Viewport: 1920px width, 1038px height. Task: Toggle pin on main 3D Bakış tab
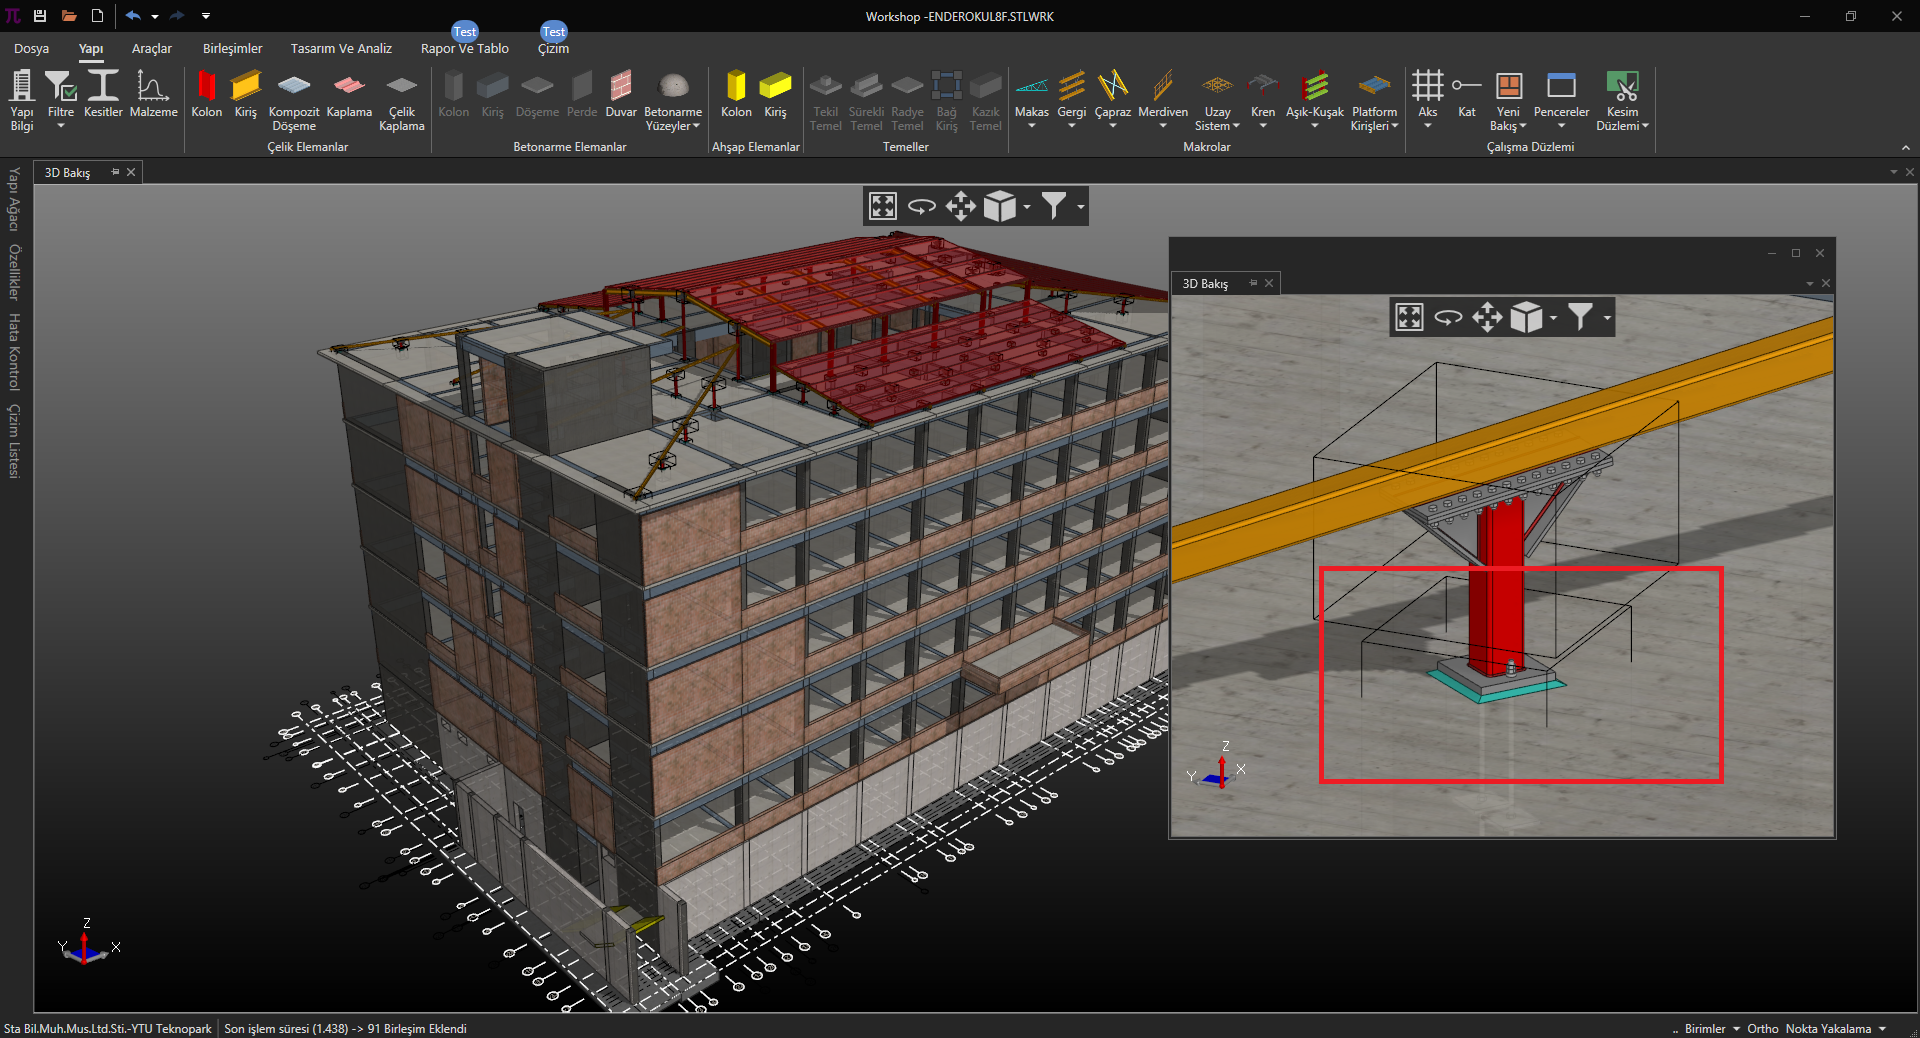(x=115, y=172)
